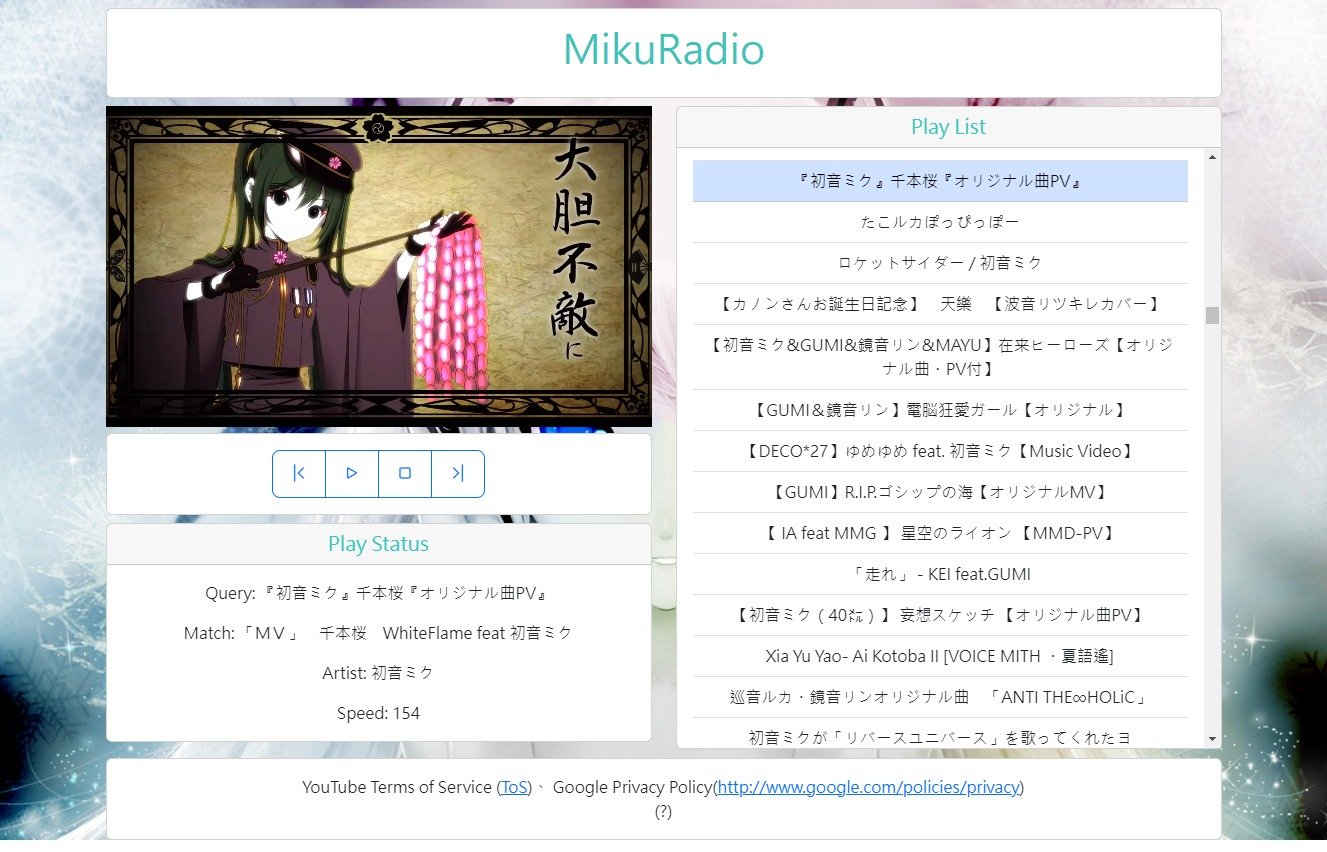This screenshot has width=1327, height=852.
Task: Click the Artist: 初音ミク line
Action: tap(378, 673)
